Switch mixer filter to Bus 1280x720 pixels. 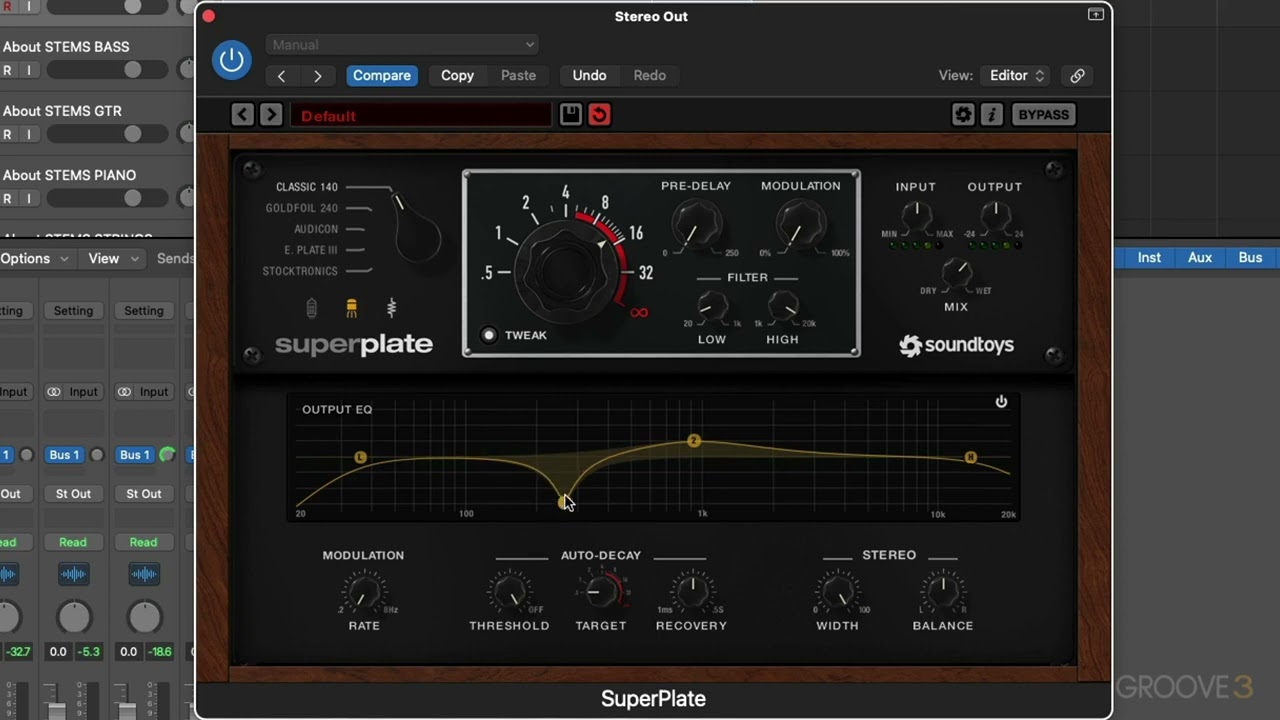[1250, 258]
